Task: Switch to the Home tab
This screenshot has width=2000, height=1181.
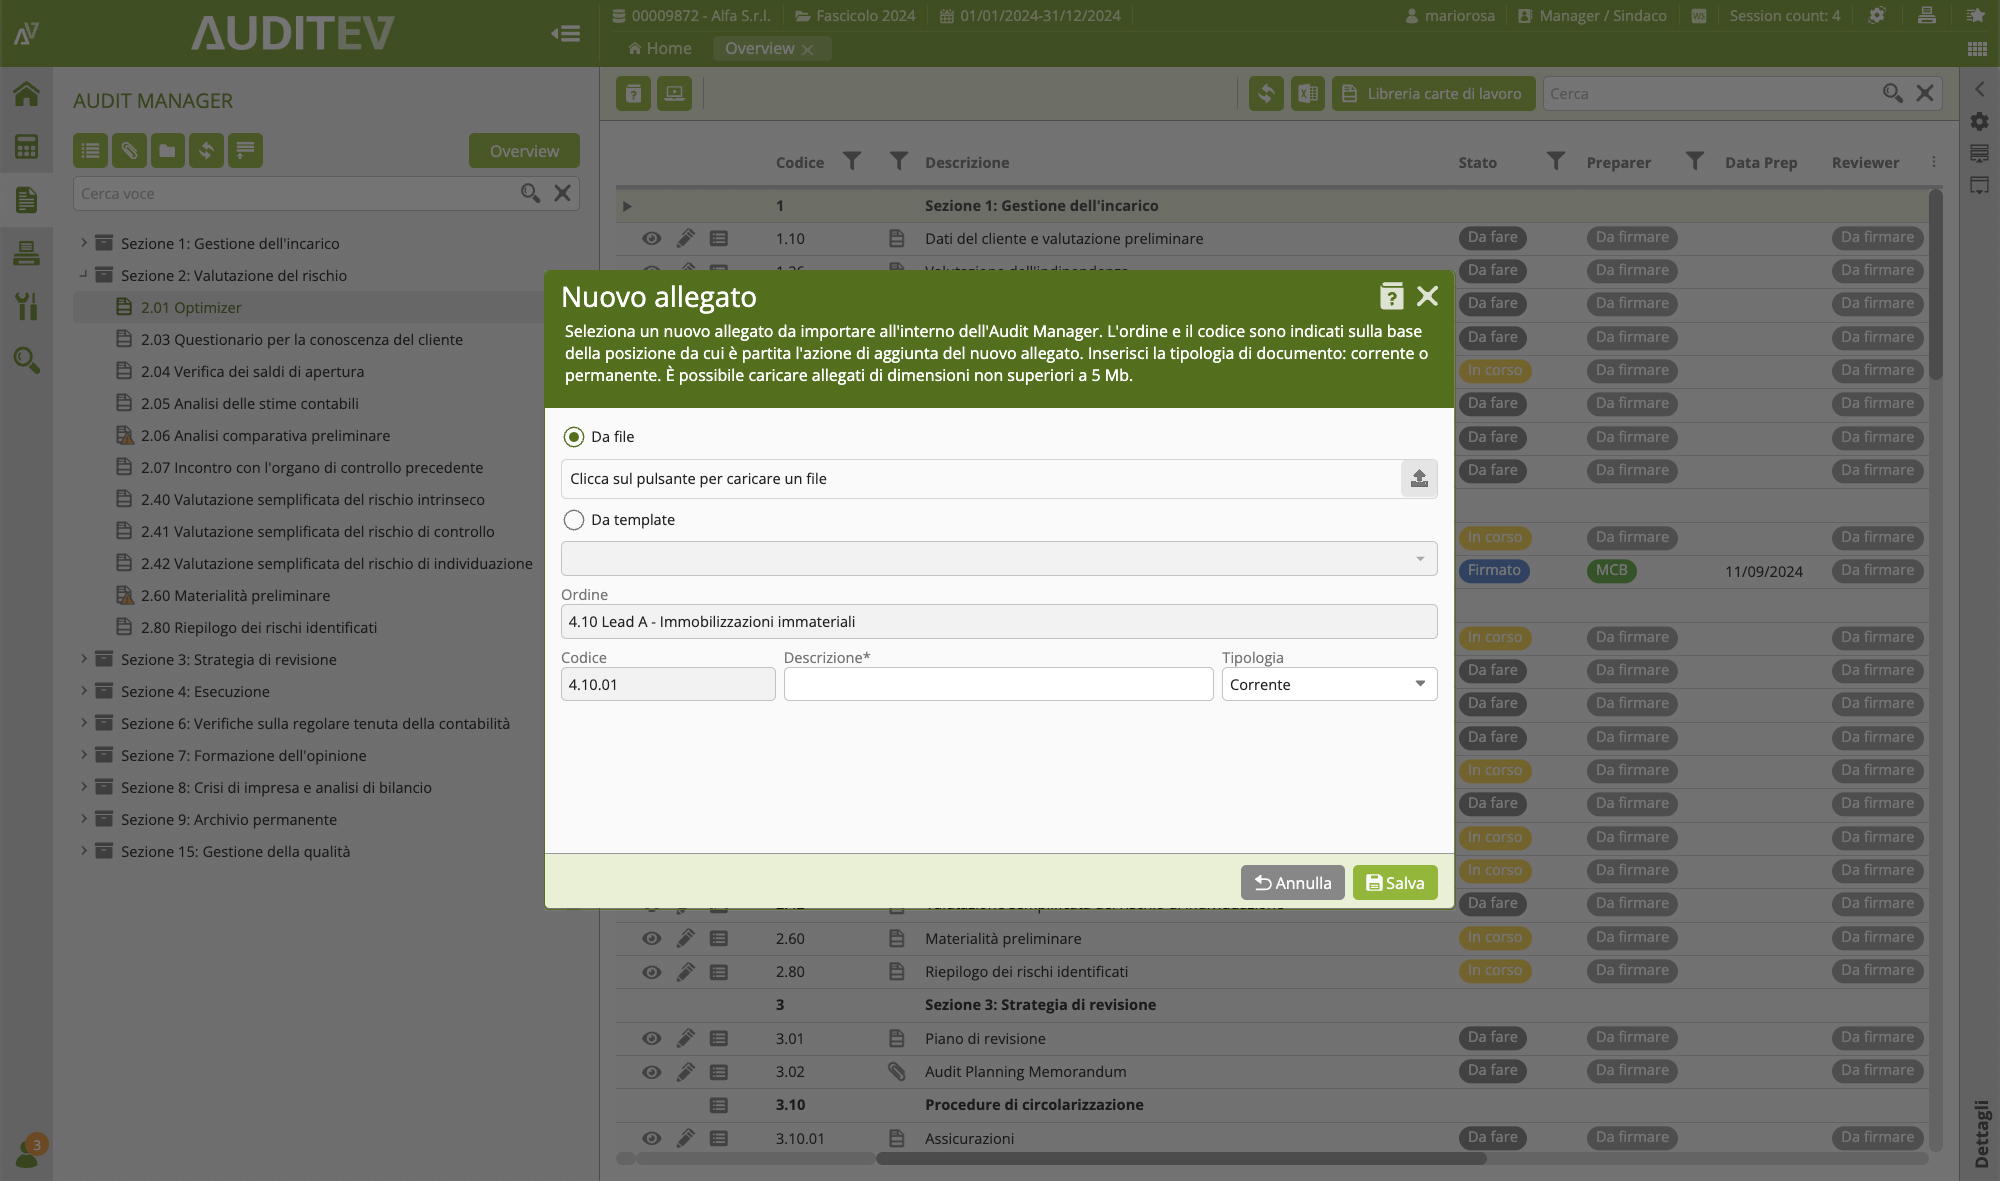Action: [x=660, y=48]
